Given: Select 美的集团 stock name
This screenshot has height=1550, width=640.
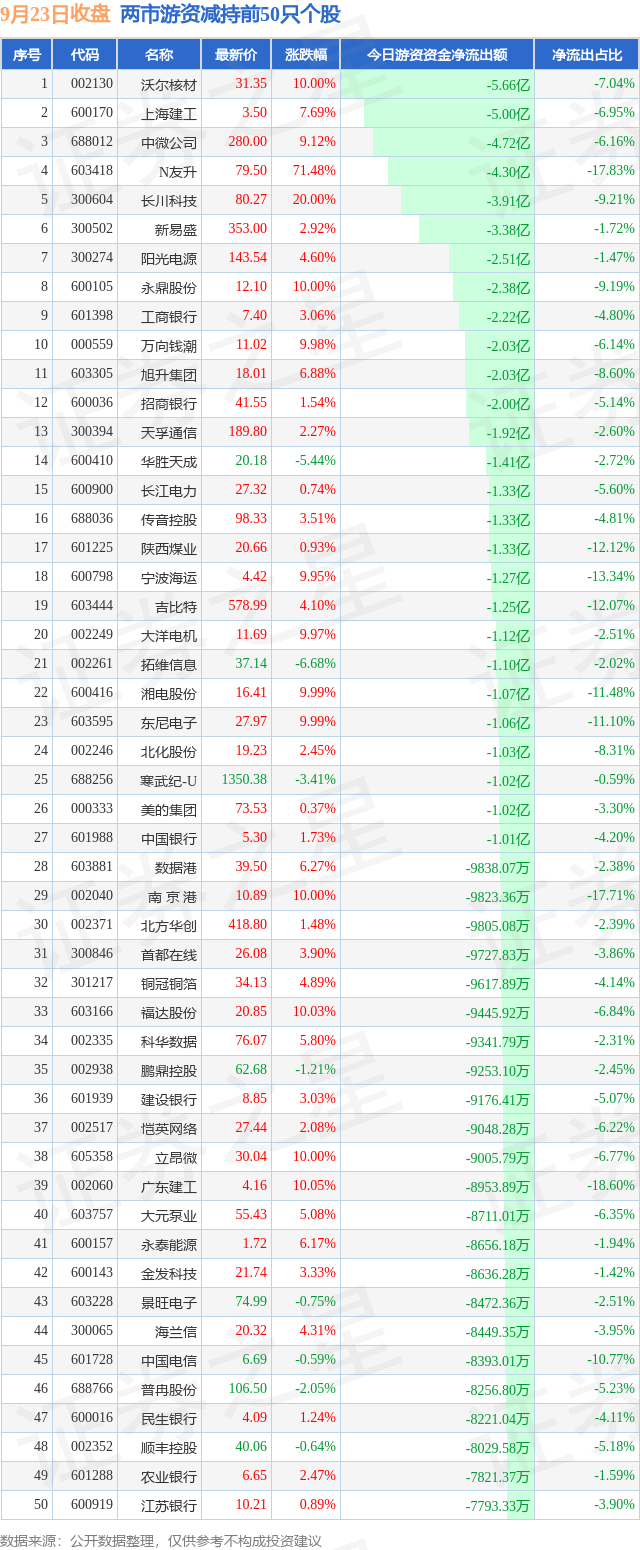Looking at the screenshot, I should tap(169, 809).
